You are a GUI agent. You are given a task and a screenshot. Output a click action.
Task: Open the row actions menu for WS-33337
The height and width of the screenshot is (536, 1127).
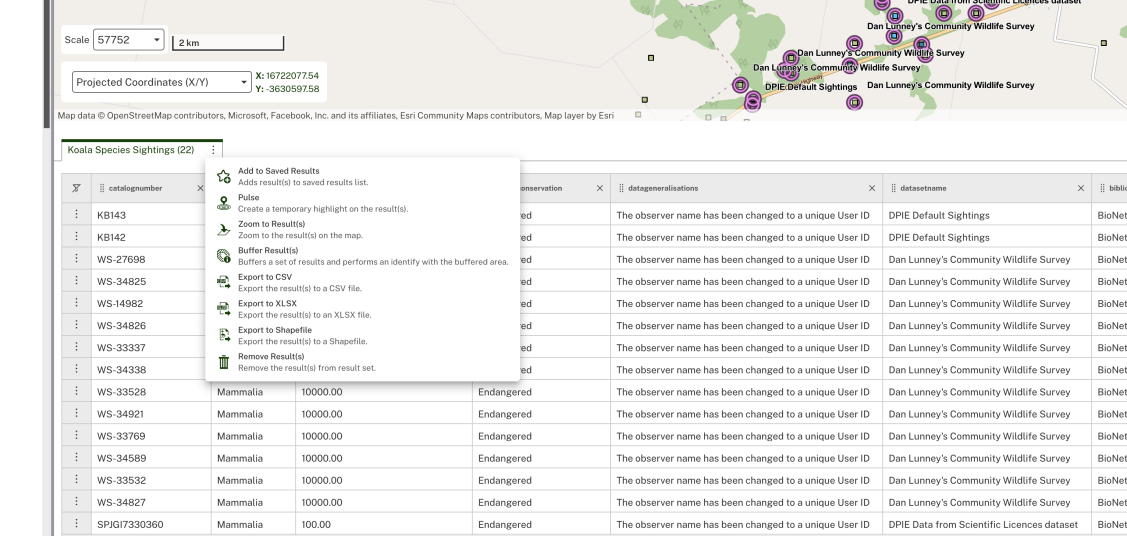pos(76,347)
